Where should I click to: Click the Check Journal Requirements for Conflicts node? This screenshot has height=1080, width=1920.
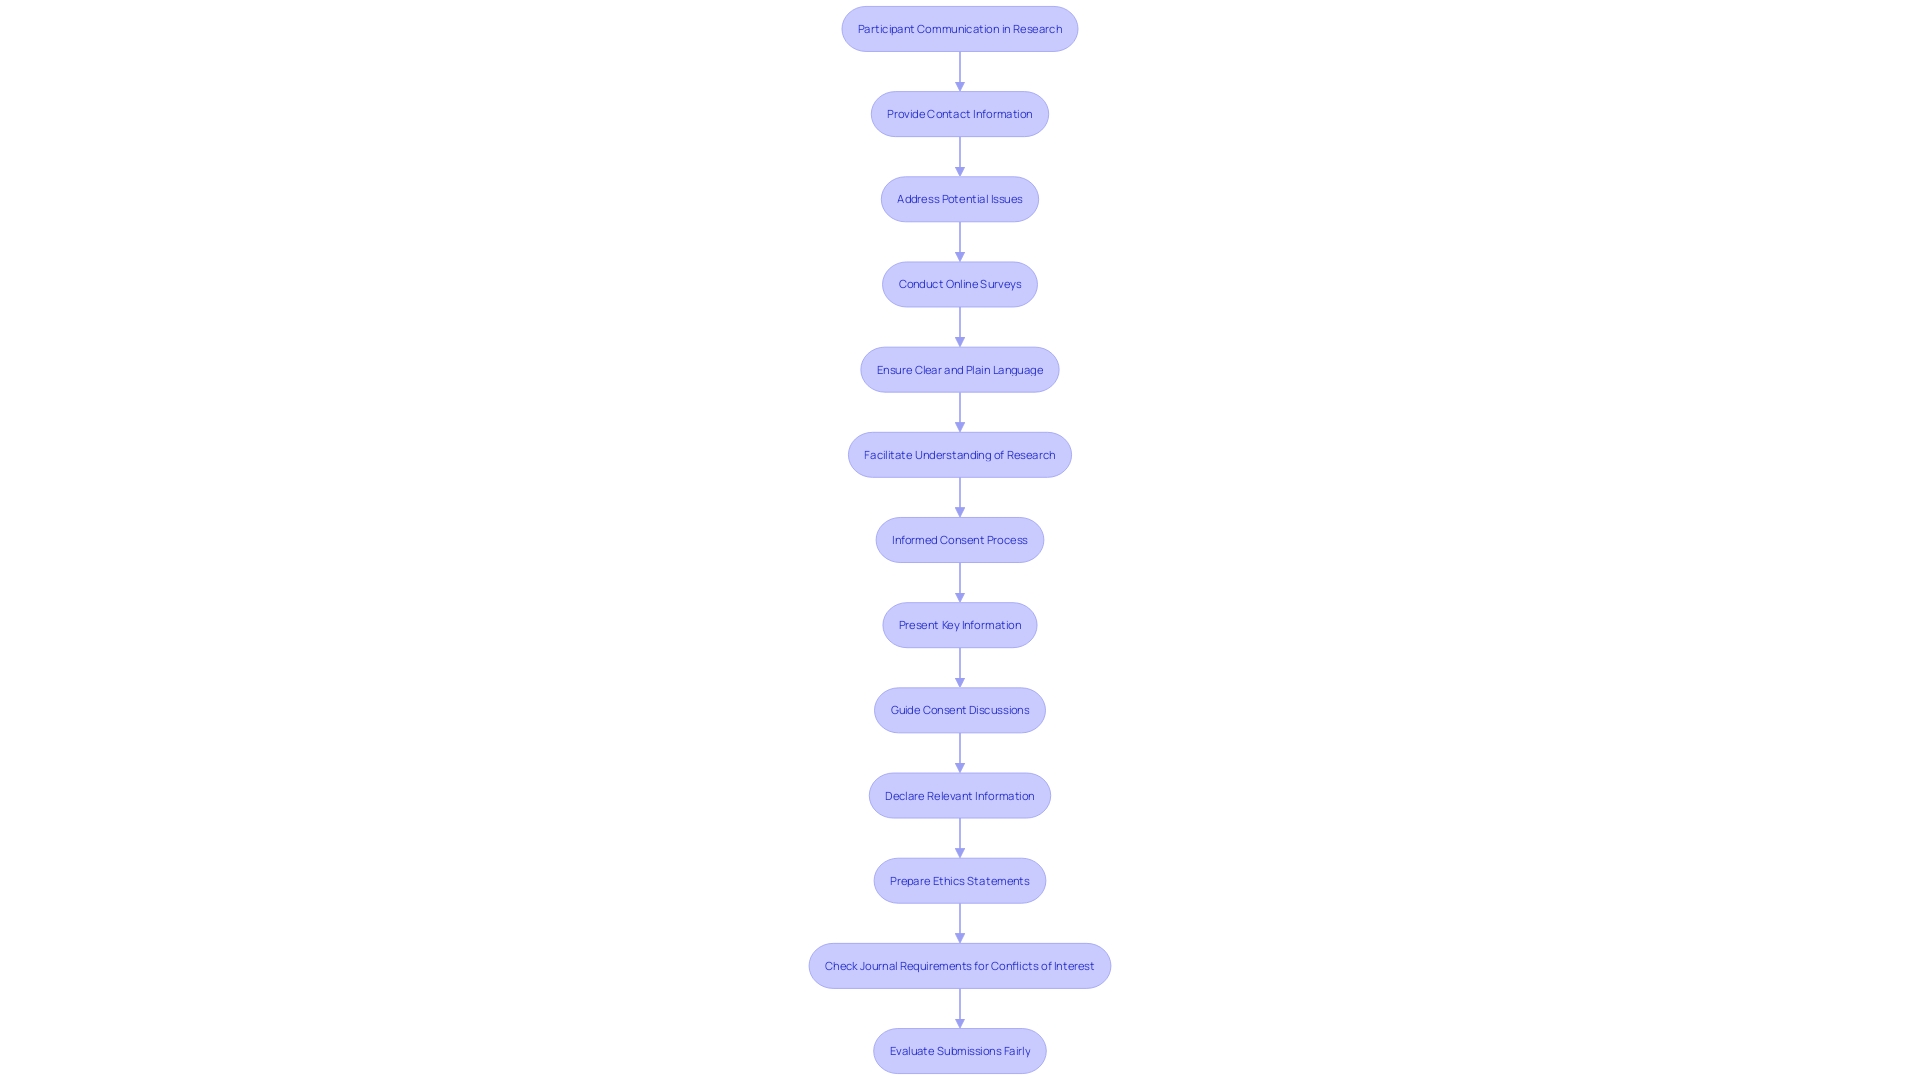960,965
